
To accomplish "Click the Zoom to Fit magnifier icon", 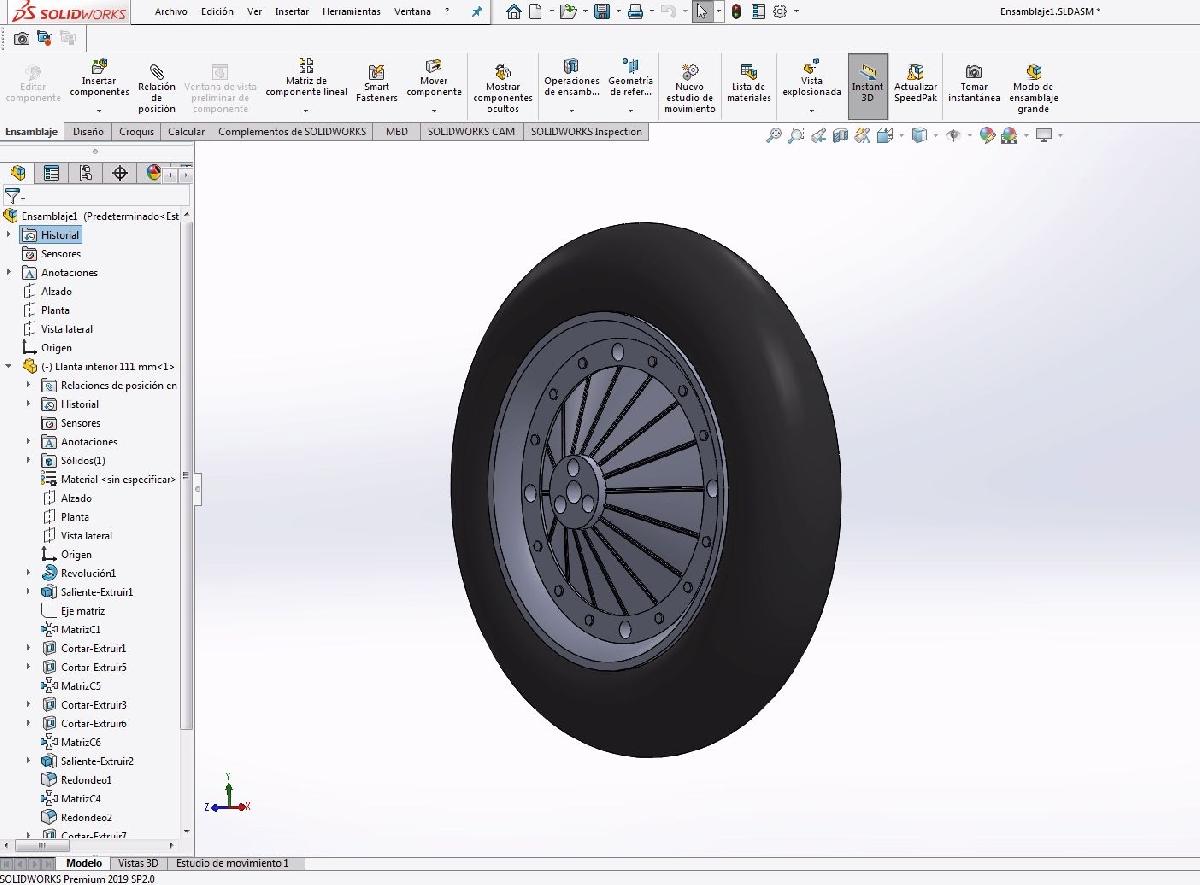I will point(774,136).
